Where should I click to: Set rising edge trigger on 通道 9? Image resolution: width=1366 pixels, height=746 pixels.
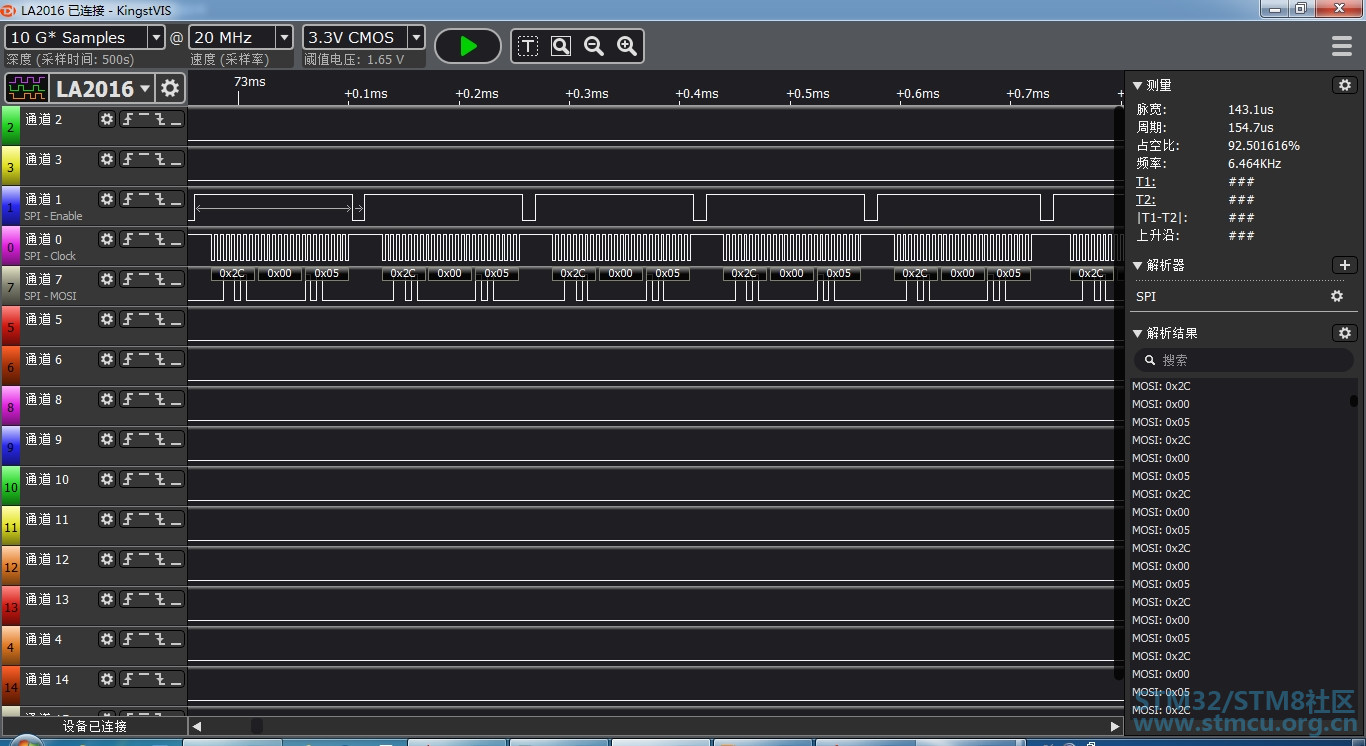[128, 439]
